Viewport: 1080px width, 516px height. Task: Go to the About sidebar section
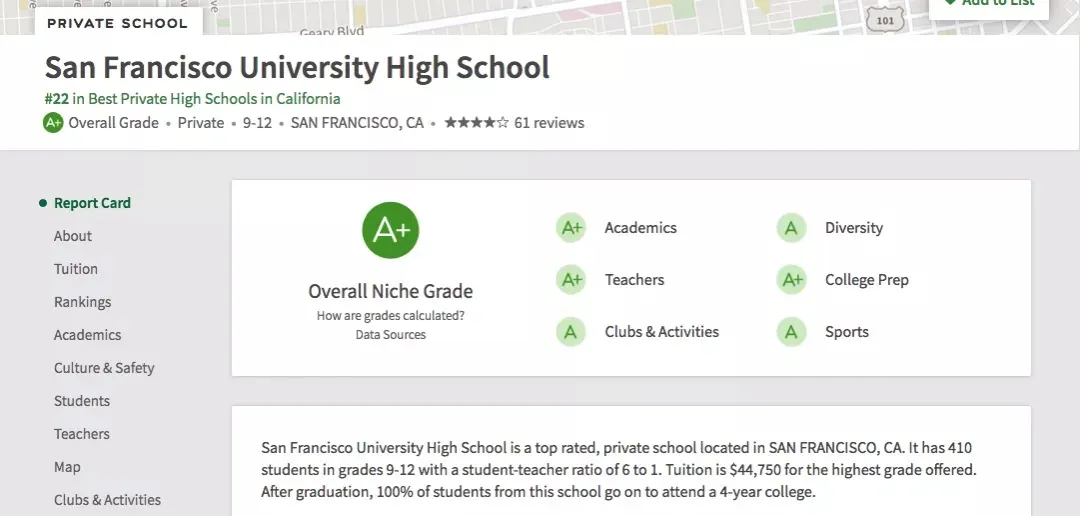pos(73,236)
